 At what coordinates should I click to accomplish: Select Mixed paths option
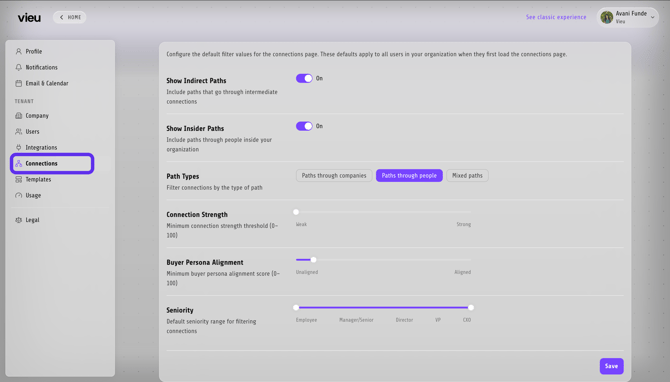point(467,176)
